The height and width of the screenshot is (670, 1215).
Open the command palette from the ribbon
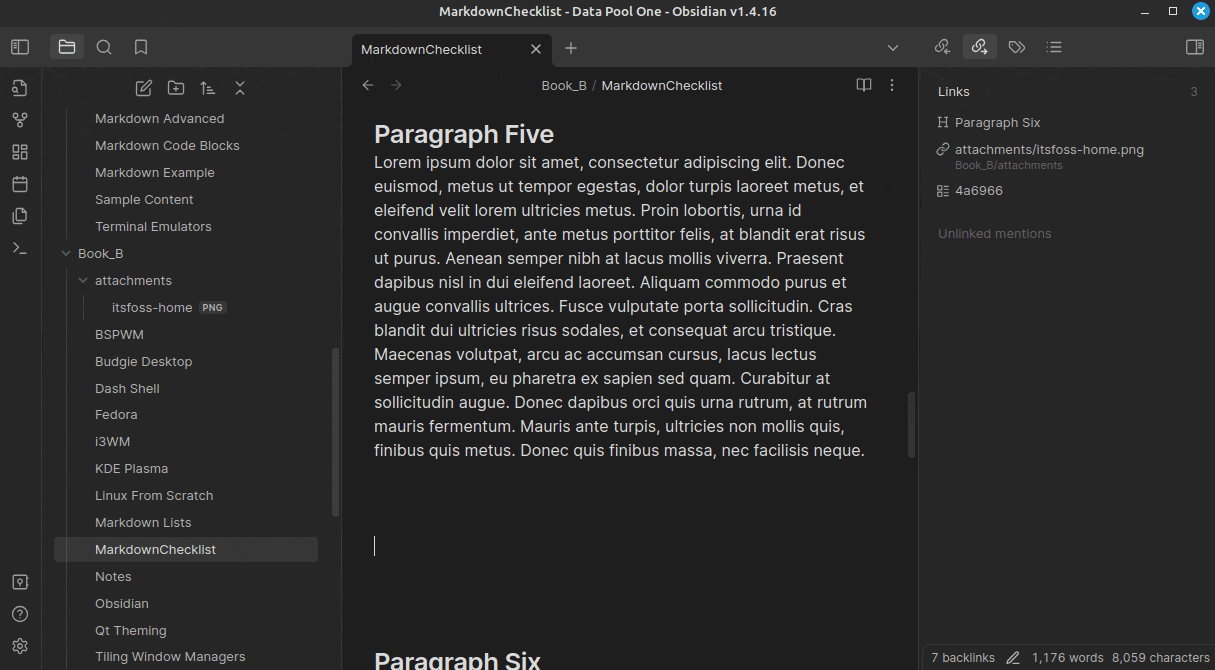(x=20, y=248)
